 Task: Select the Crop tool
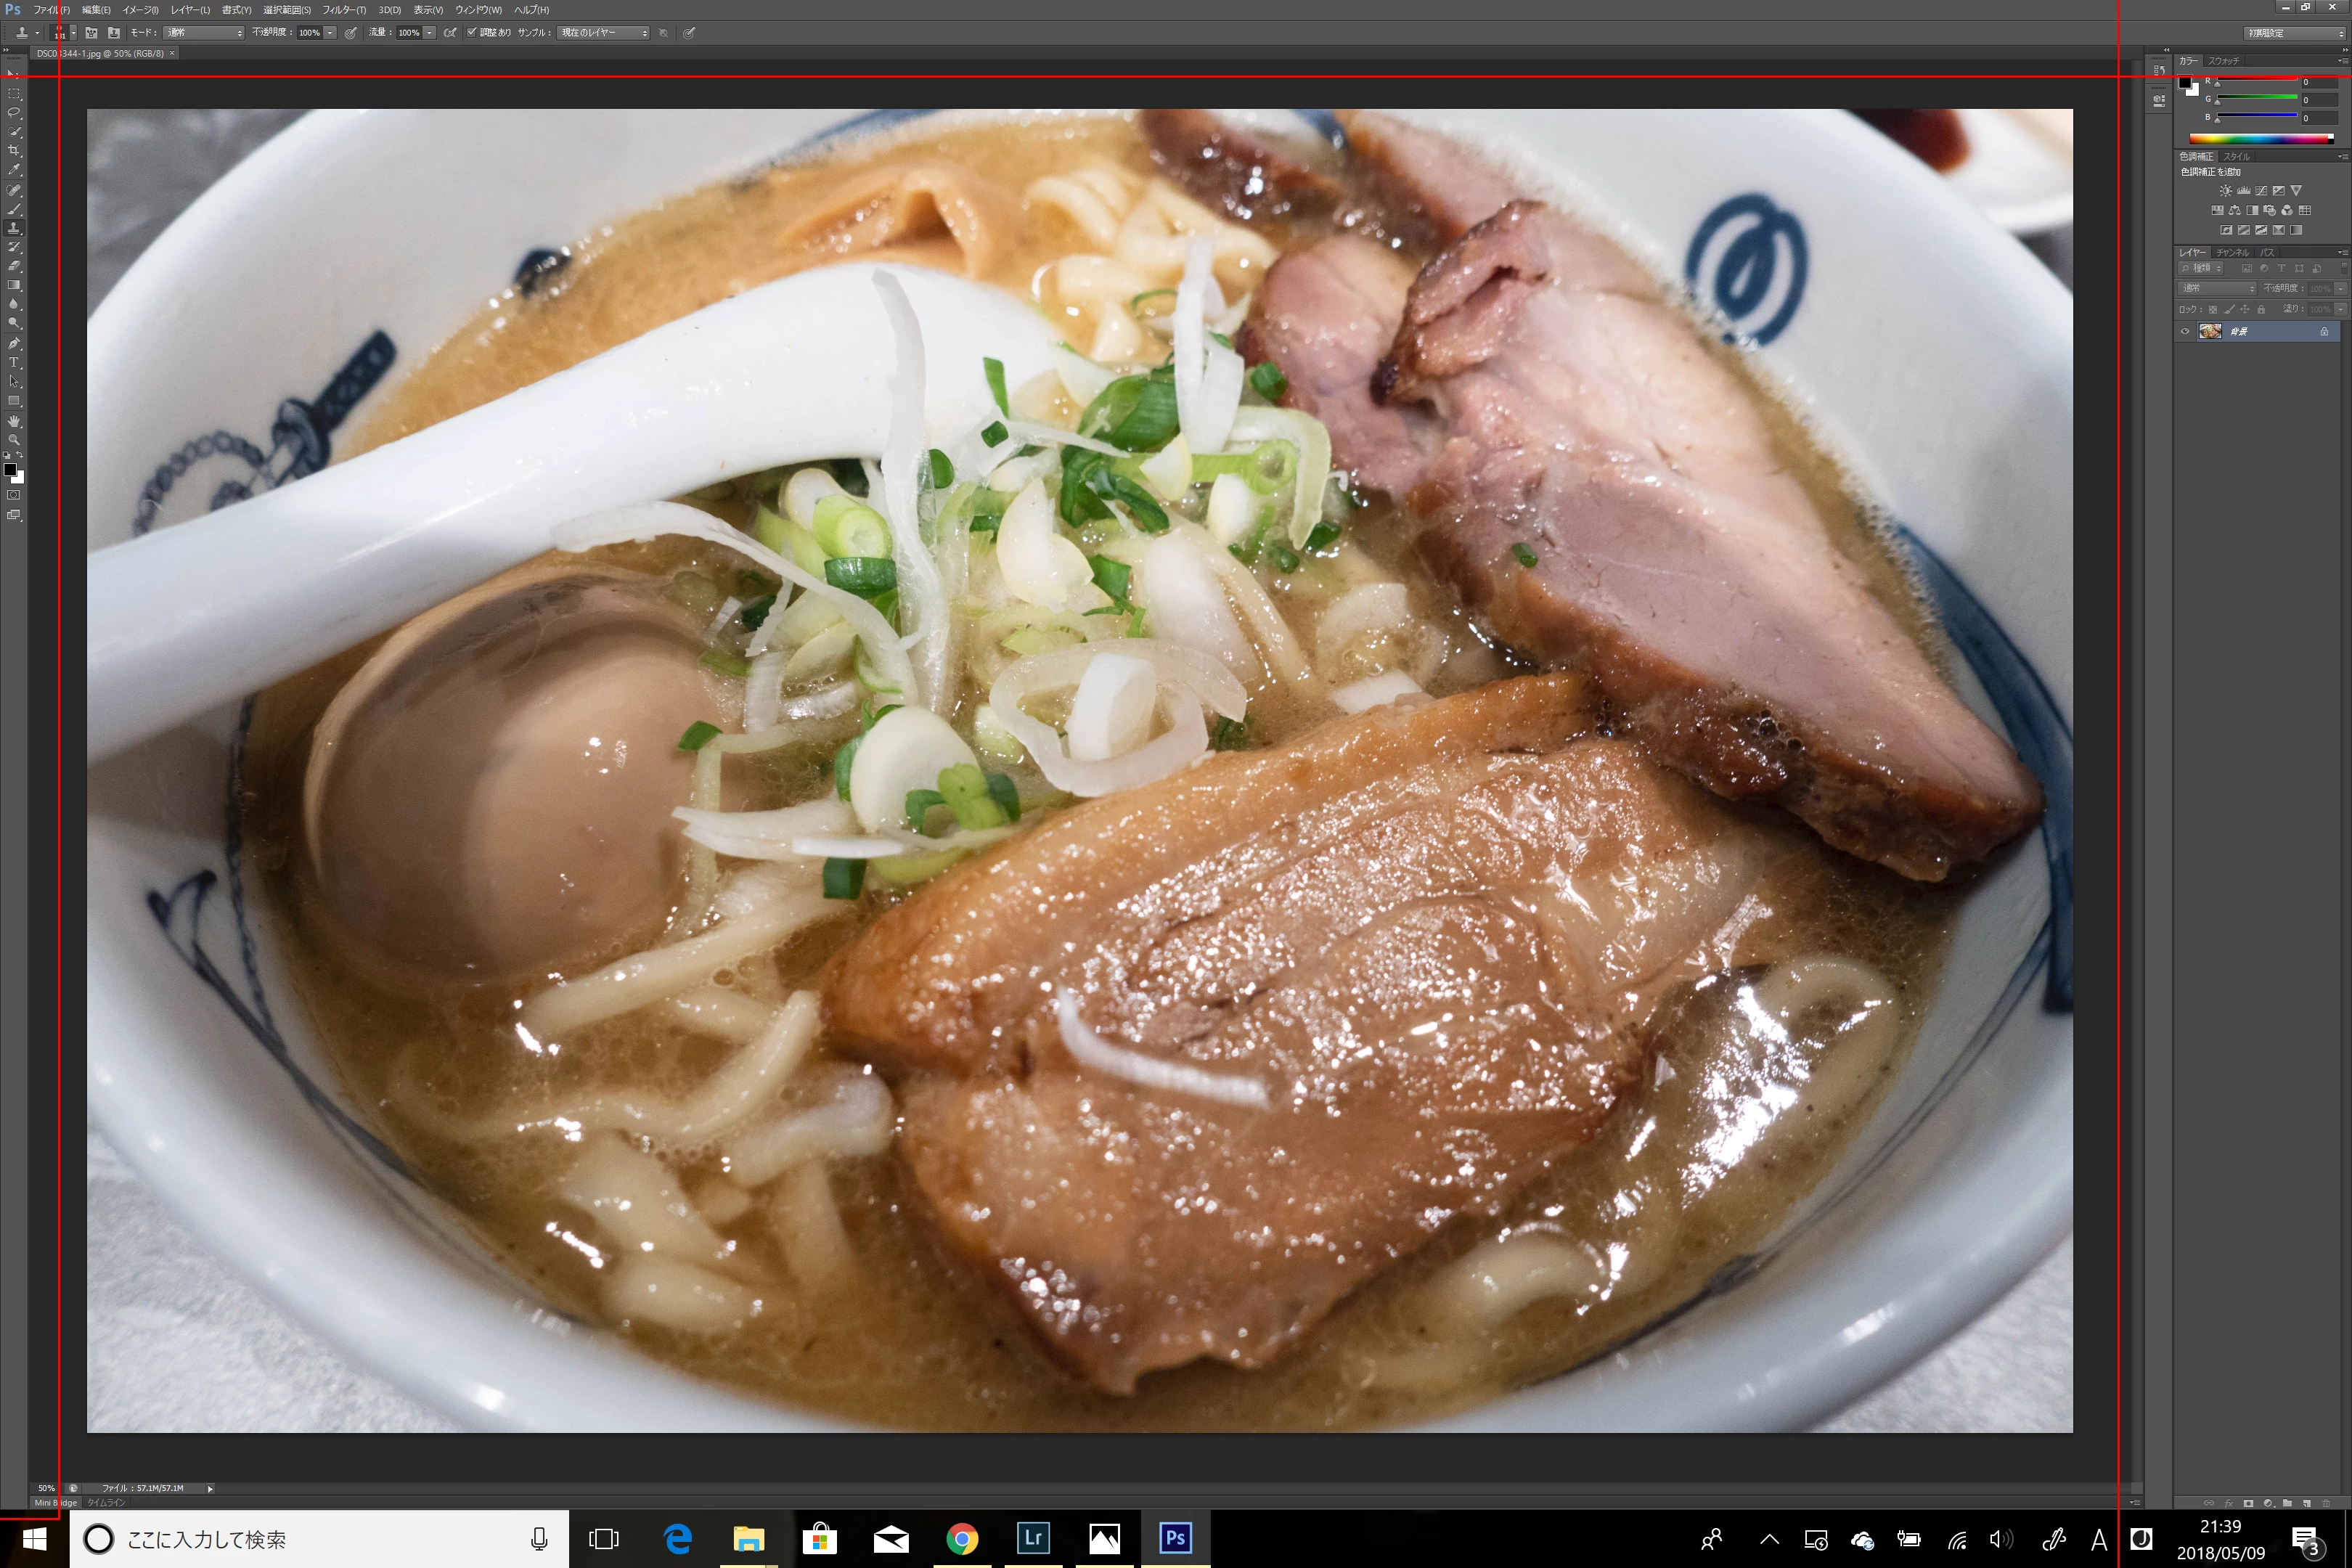(14, 151)
